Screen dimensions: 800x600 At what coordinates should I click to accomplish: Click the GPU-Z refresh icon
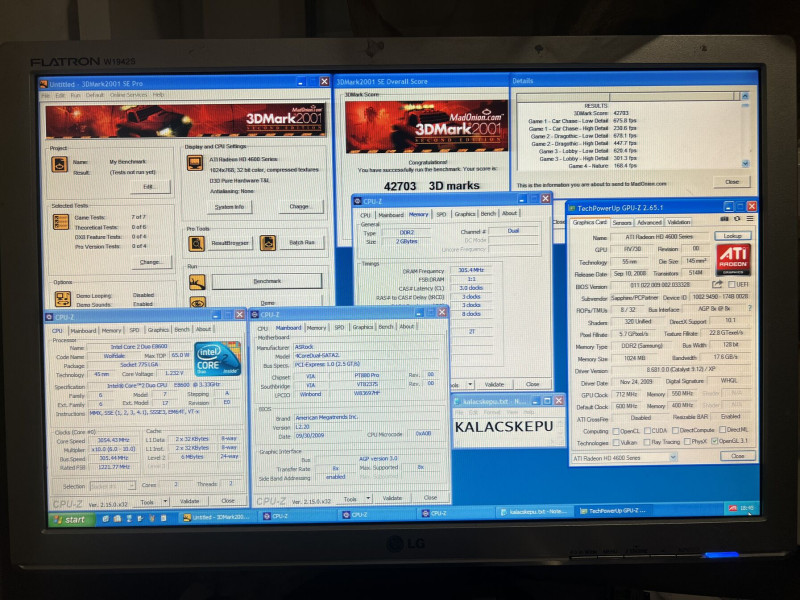(x=737, y=219)
